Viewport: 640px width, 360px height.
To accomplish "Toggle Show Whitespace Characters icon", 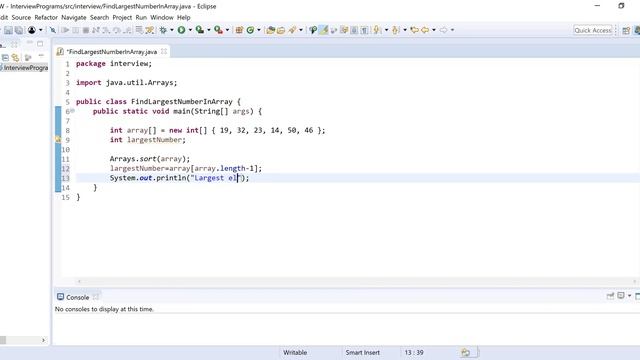I will click(x=364, y=30).
